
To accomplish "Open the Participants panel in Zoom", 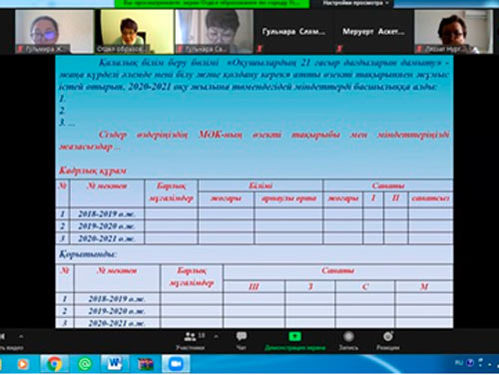I will click(191, 341).
